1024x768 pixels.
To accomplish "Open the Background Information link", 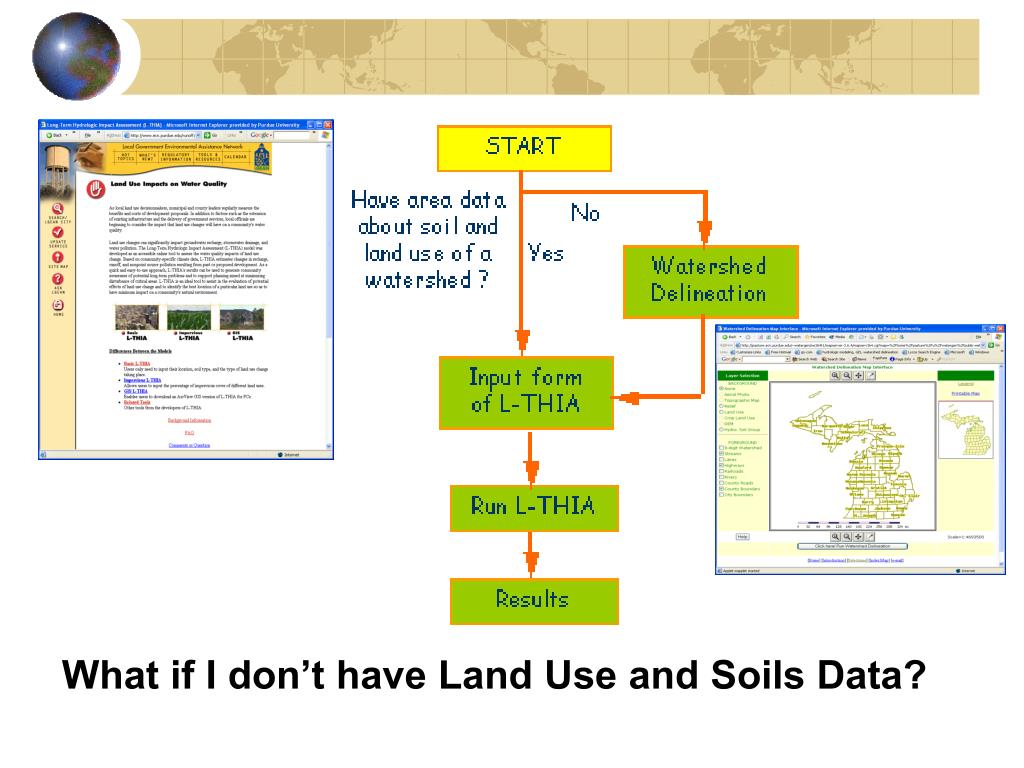I will (x=189, y=421).
